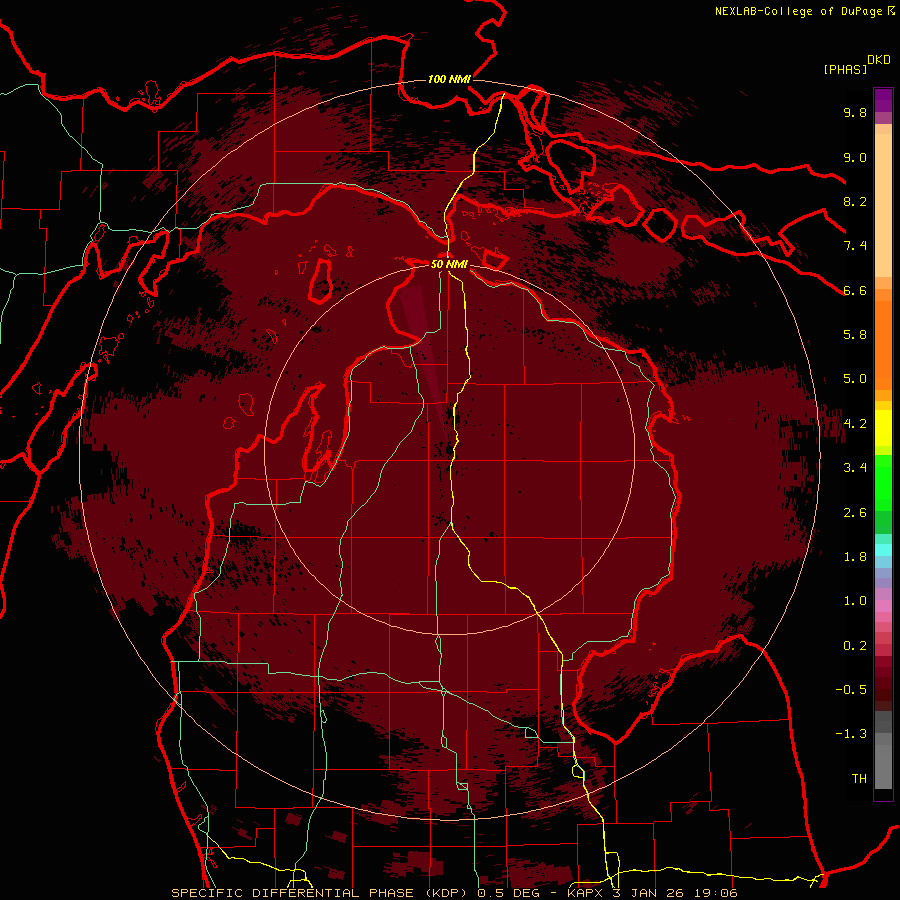Viewport: 900px width, 900px height.
Task: Click the purple top segment of color bar
Action: click(x=883, y=100)
